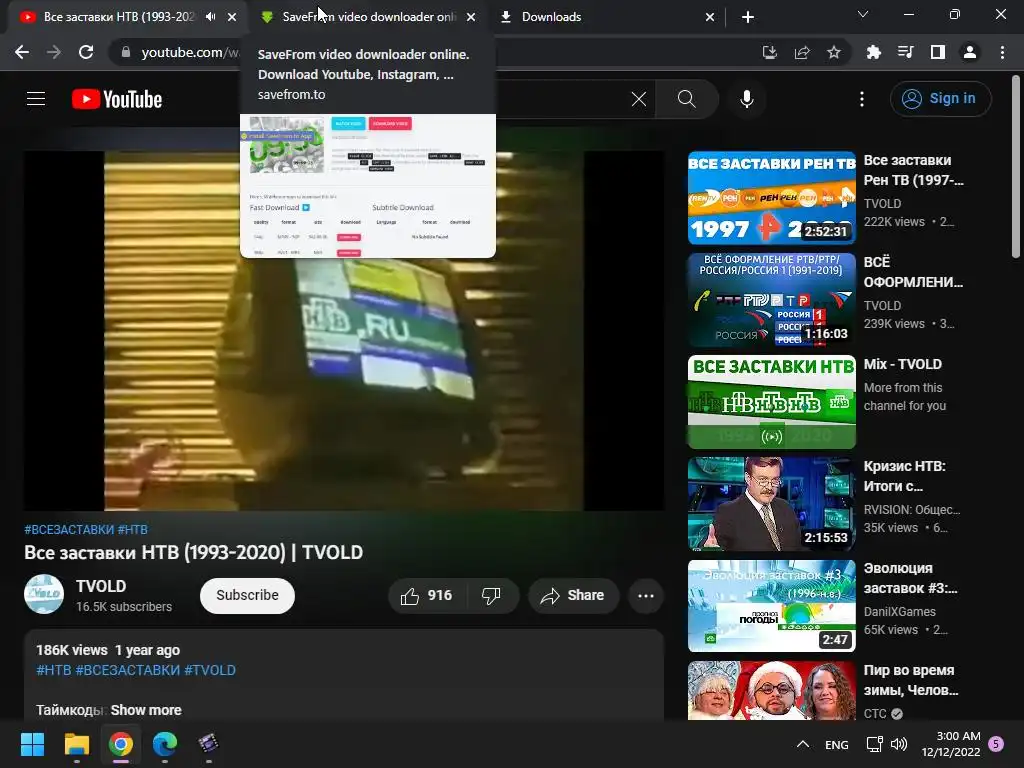
Task: Expand description with Show more
Action: pyautogui.click(x=146, y=710)
